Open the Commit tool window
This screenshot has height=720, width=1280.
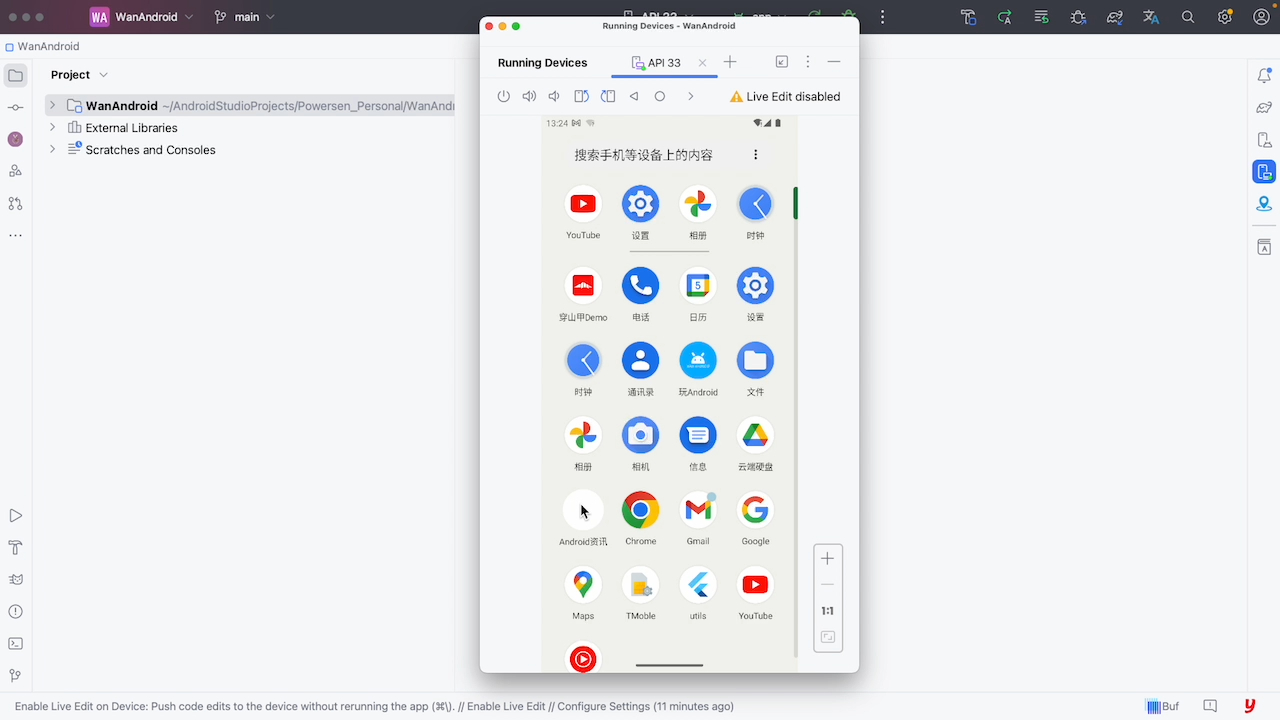[x=15, y=107]
